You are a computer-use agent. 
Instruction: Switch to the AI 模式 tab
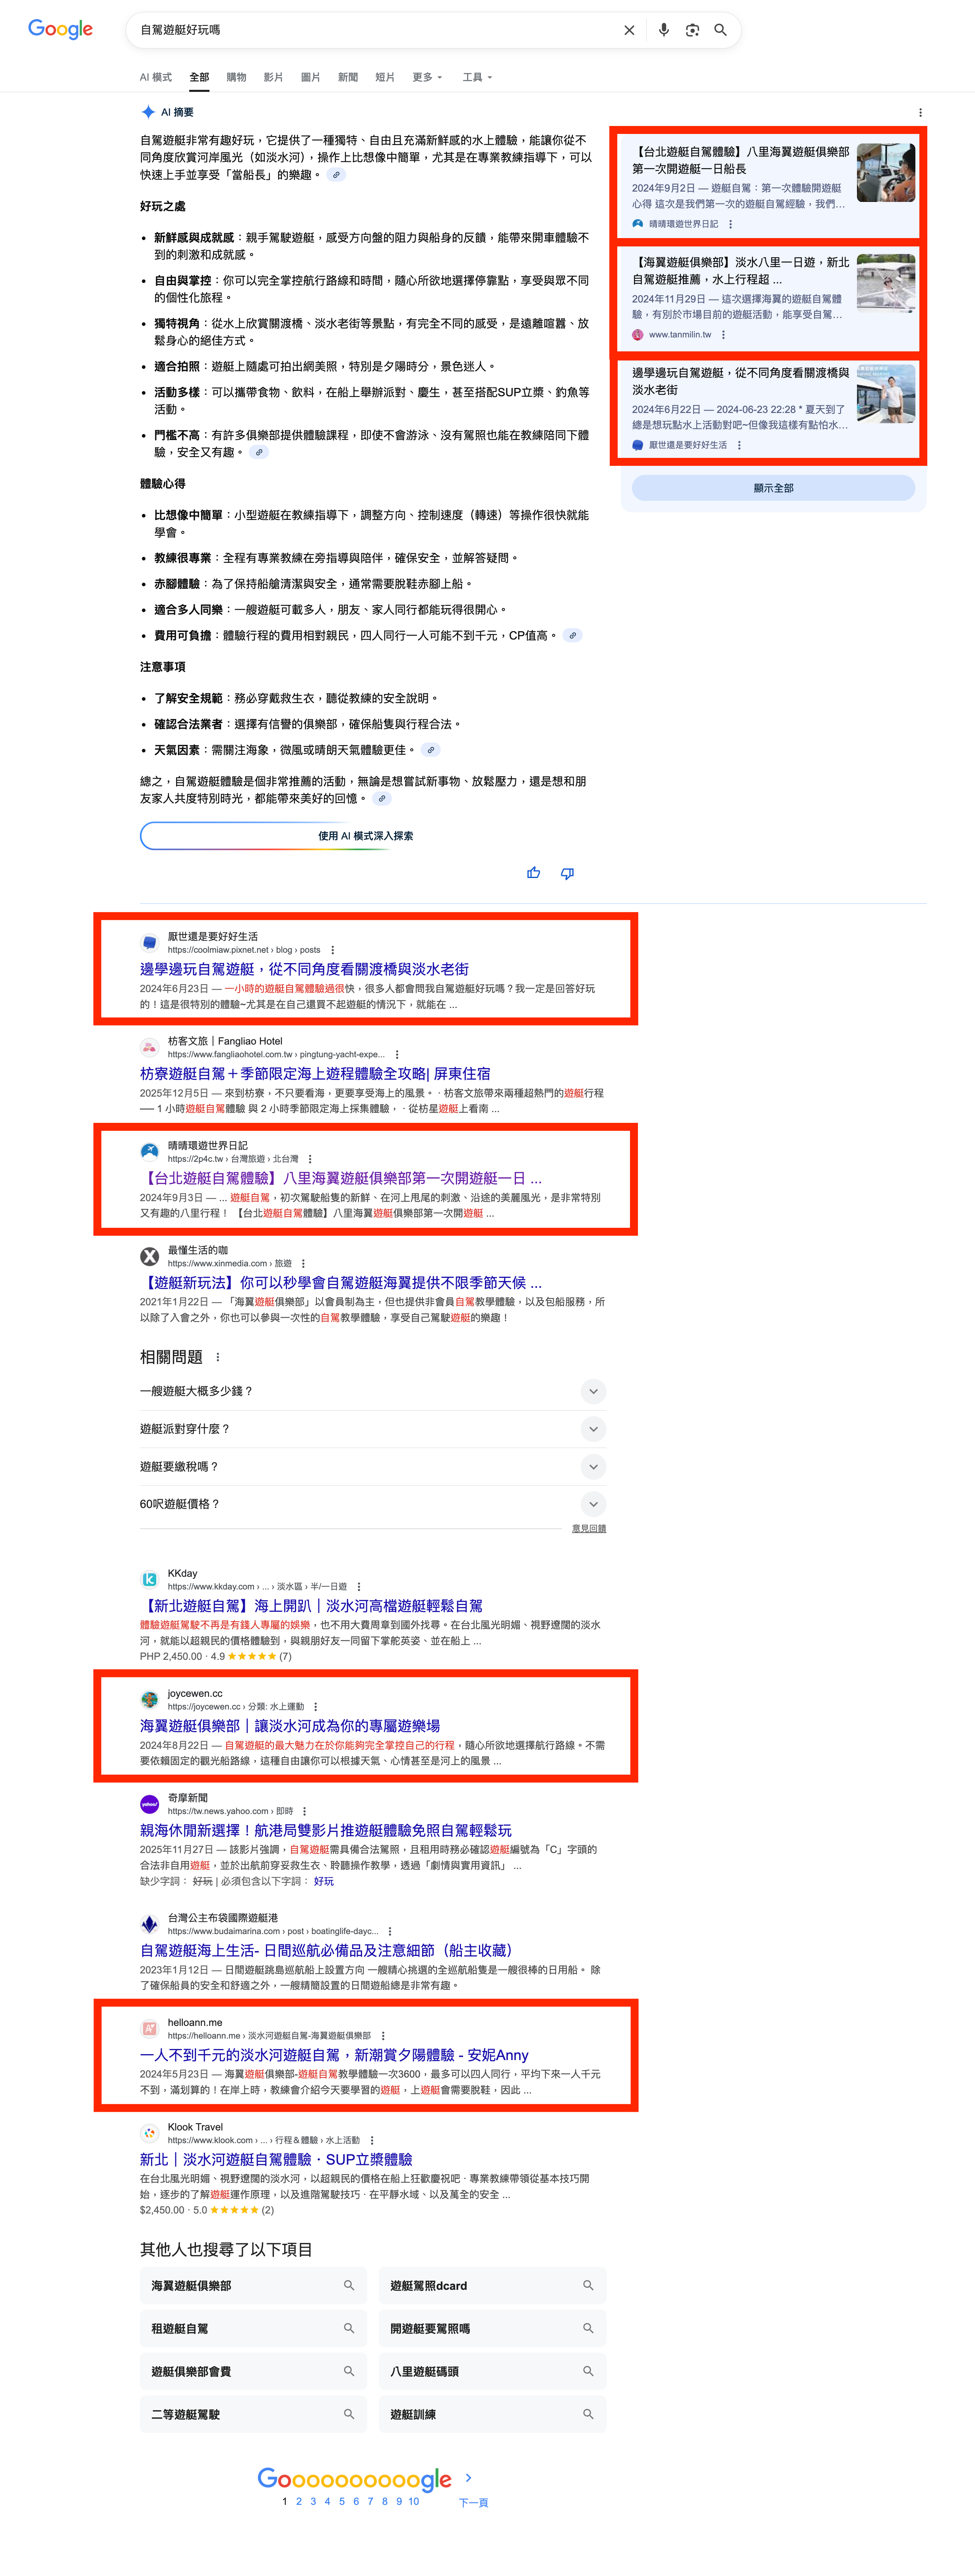point(155,77)
